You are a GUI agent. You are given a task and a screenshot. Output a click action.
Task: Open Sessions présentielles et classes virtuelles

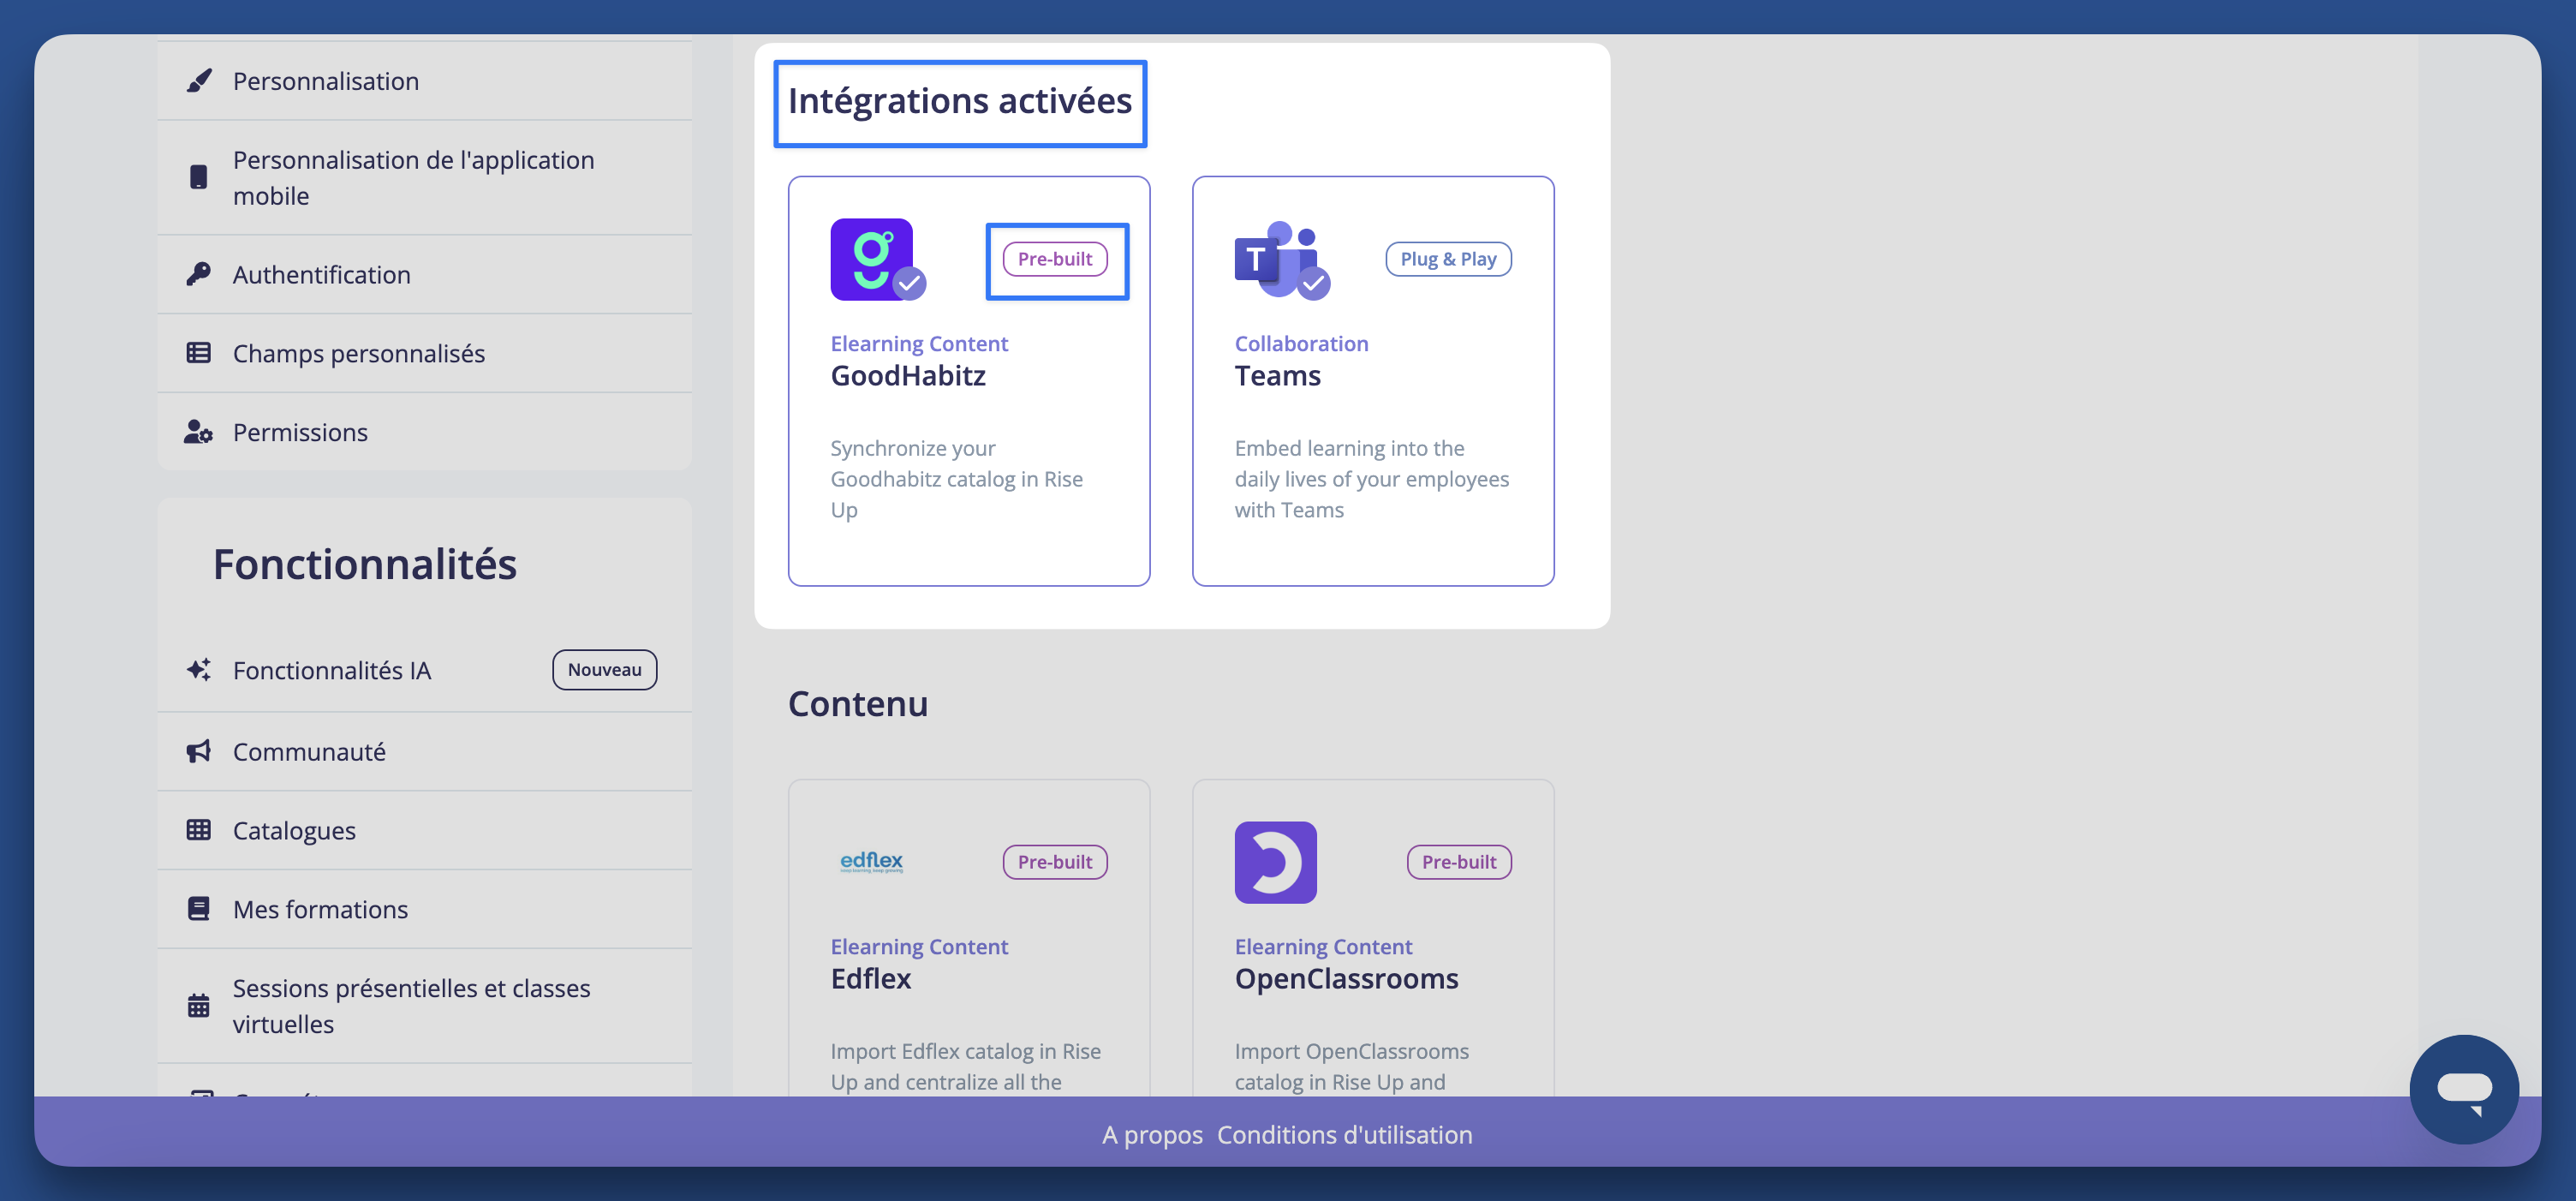(x=424, y=1006)
